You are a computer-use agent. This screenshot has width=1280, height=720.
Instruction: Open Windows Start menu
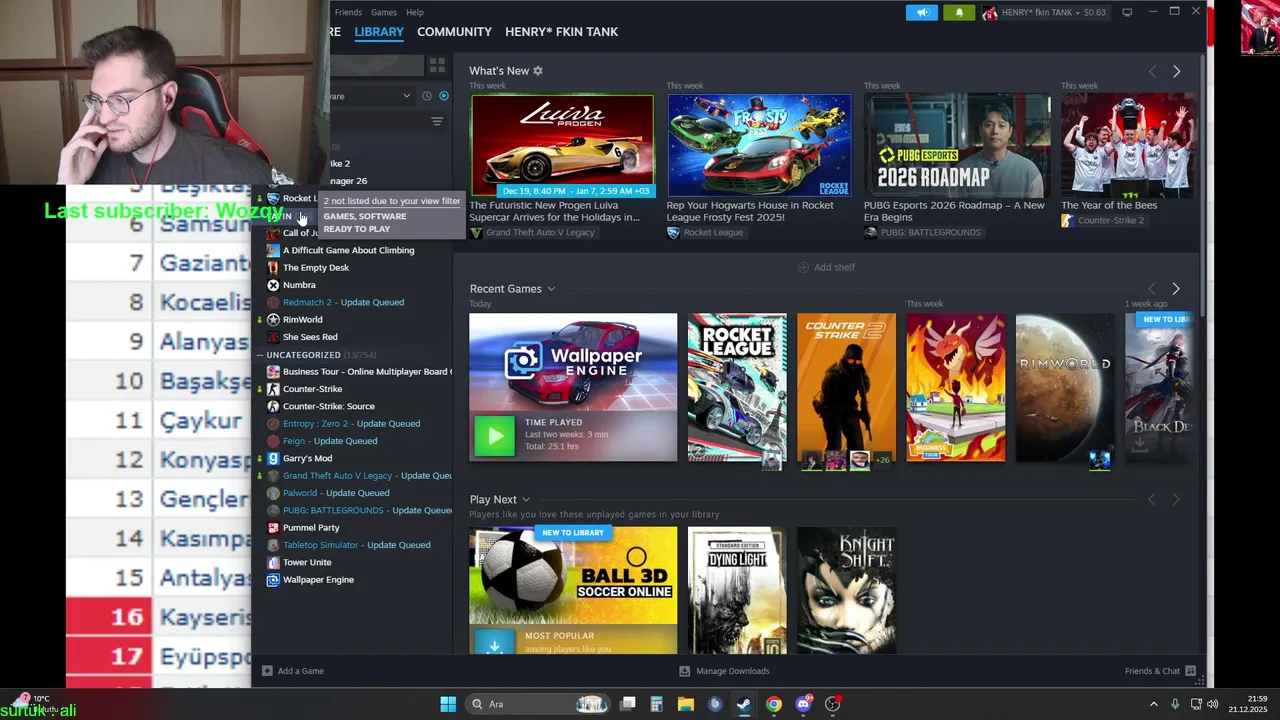pyautogui.click(x=448, y=704)
